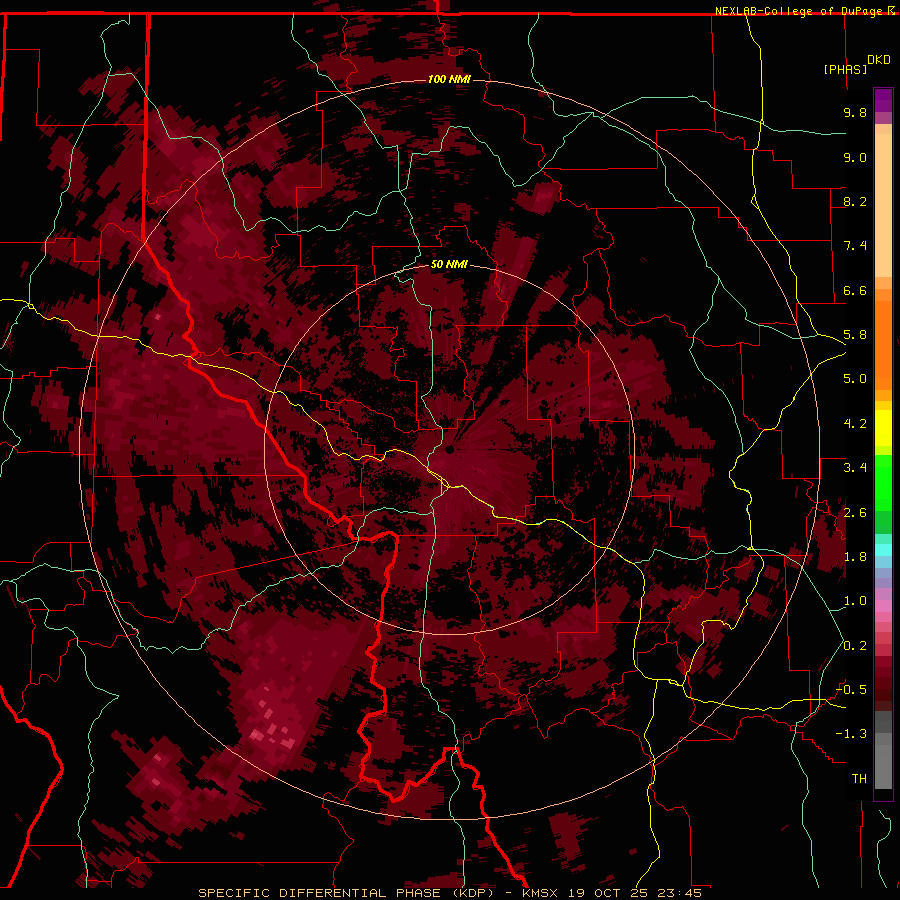
Task: Pick the yellow band on the color scale
Action: pos(883,428)
